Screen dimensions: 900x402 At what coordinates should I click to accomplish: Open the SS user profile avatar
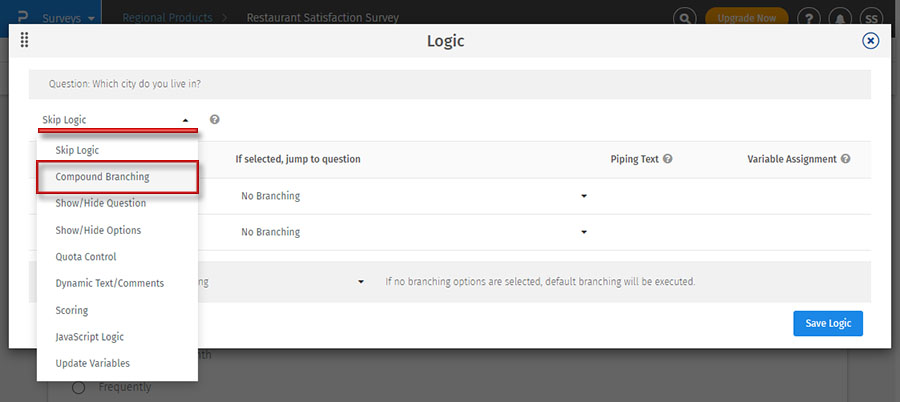870,18
